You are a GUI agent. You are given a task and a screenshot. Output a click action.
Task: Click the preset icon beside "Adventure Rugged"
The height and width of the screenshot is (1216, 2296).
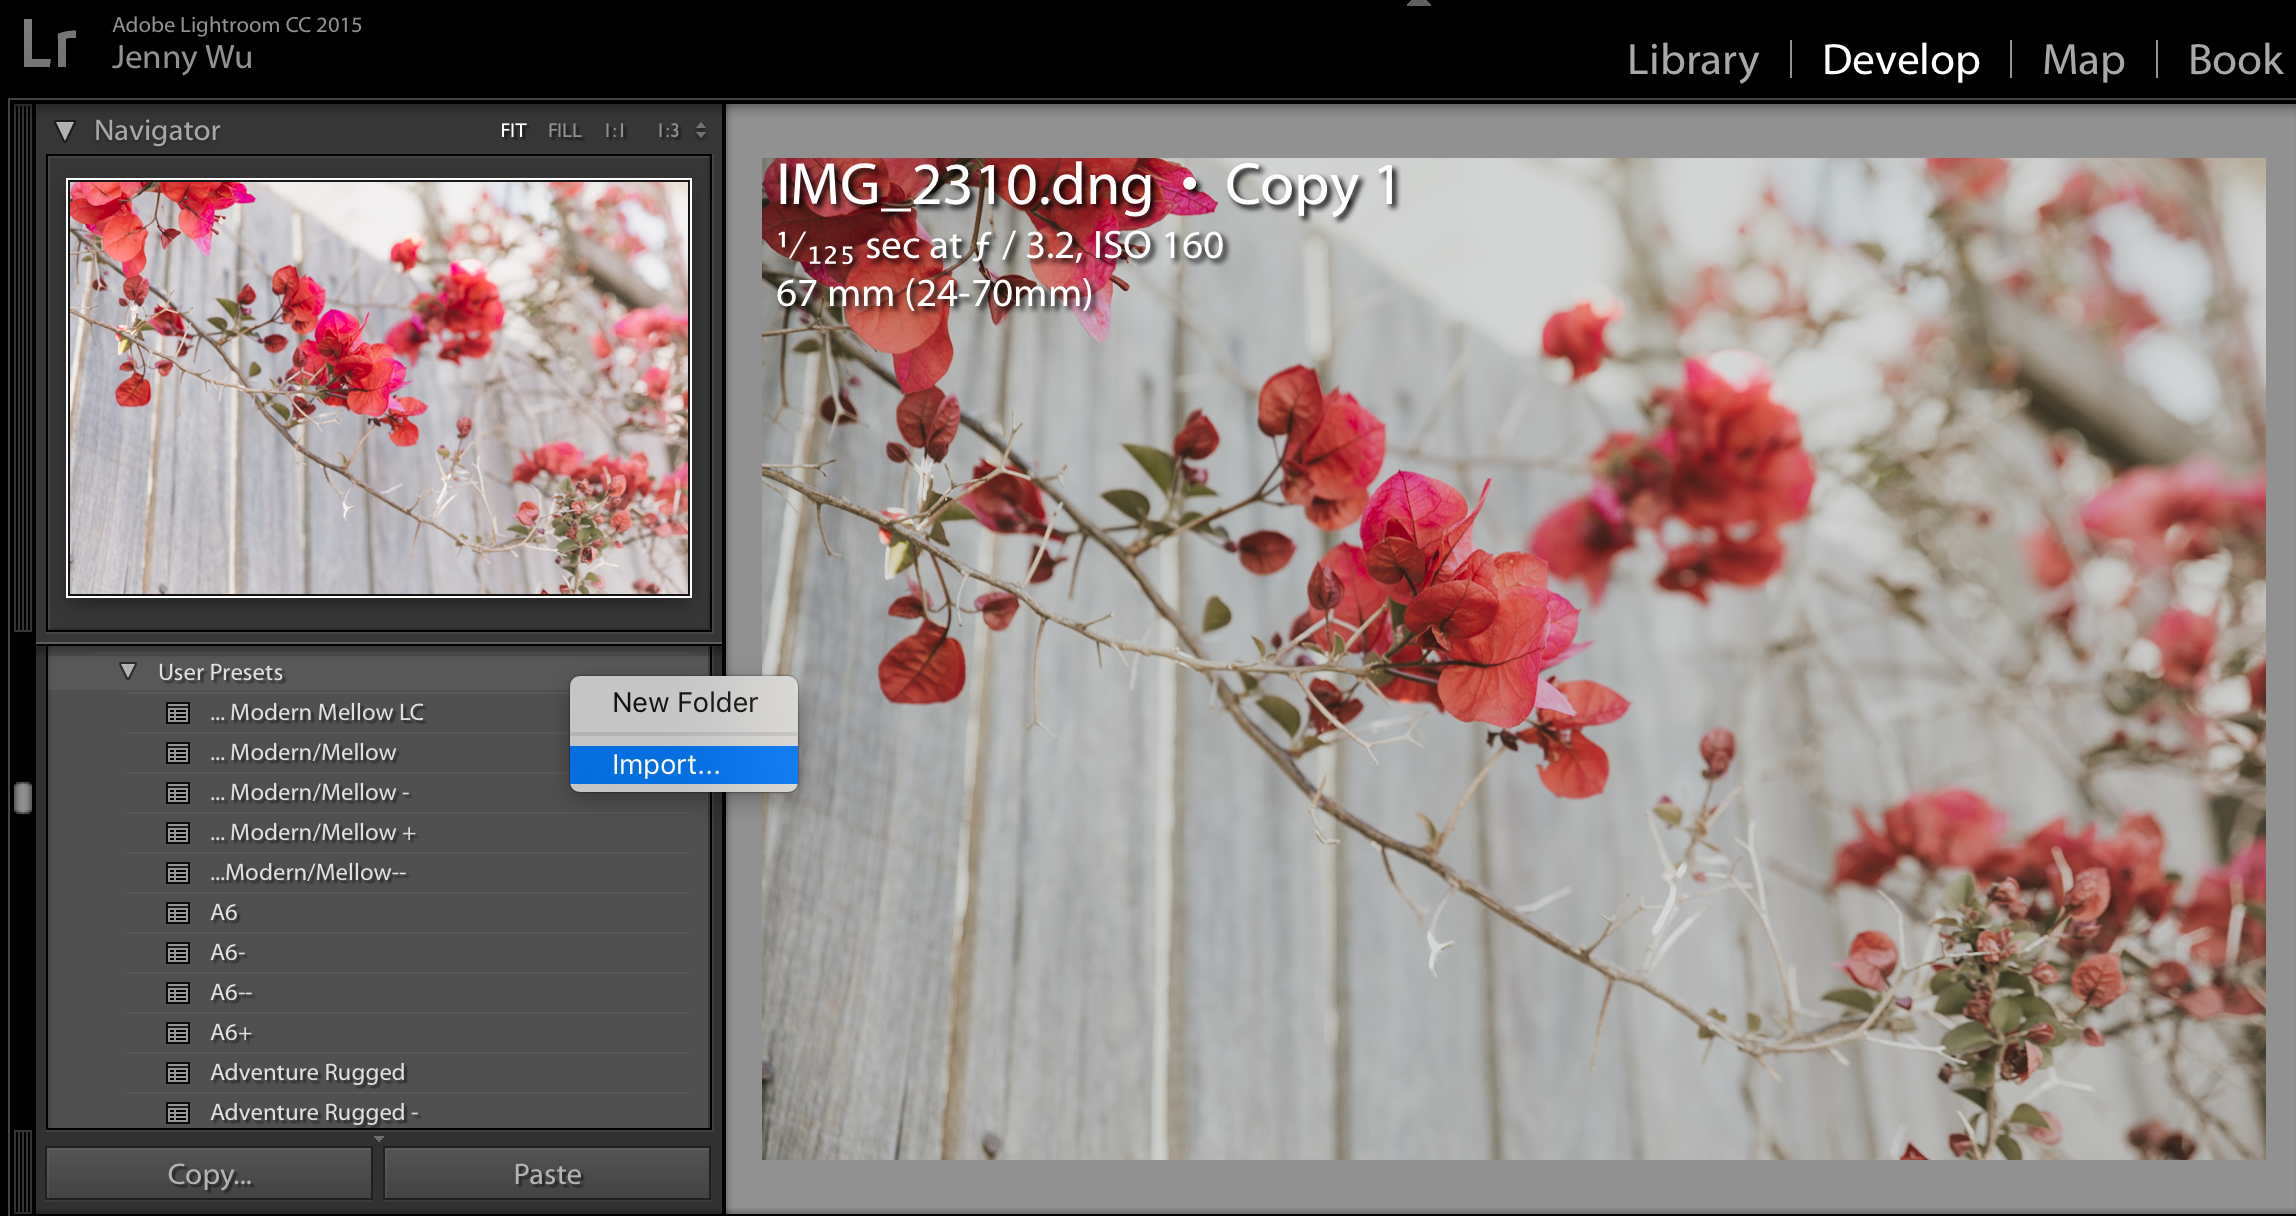177,1072
